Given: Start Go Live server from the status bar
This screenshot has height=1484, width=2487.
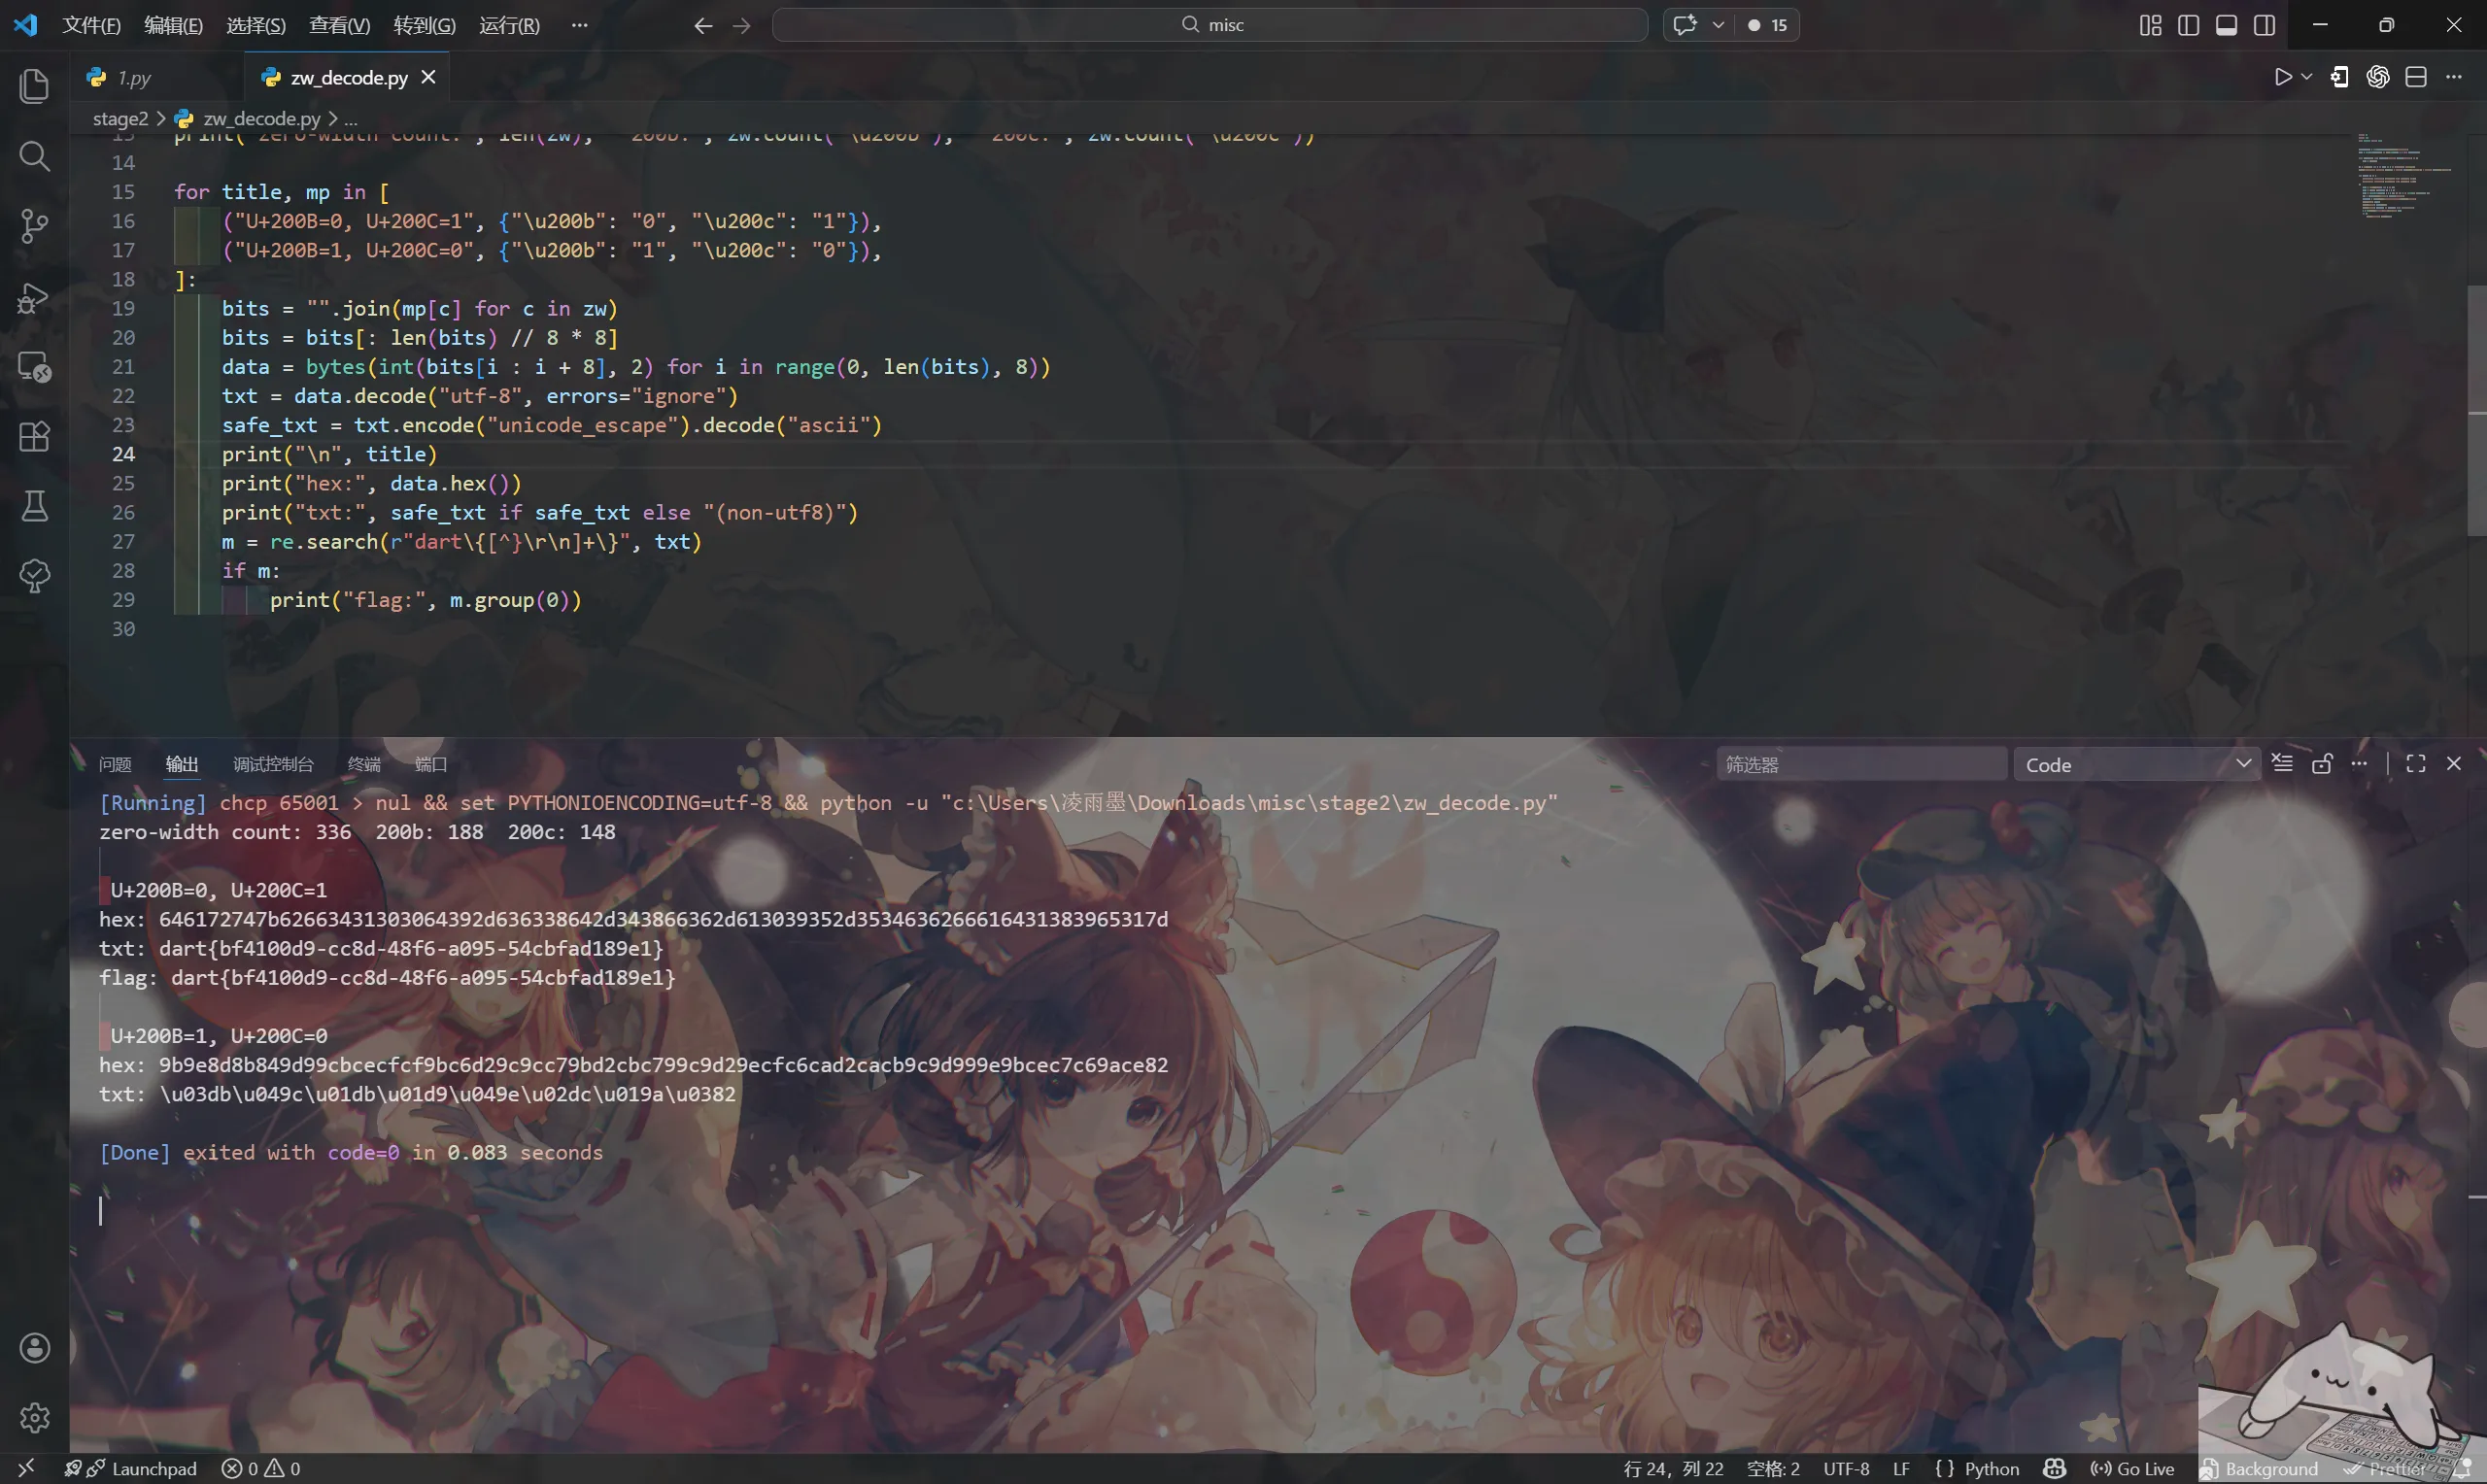Looking at the screenshot, I should tap(2133, 1468).
